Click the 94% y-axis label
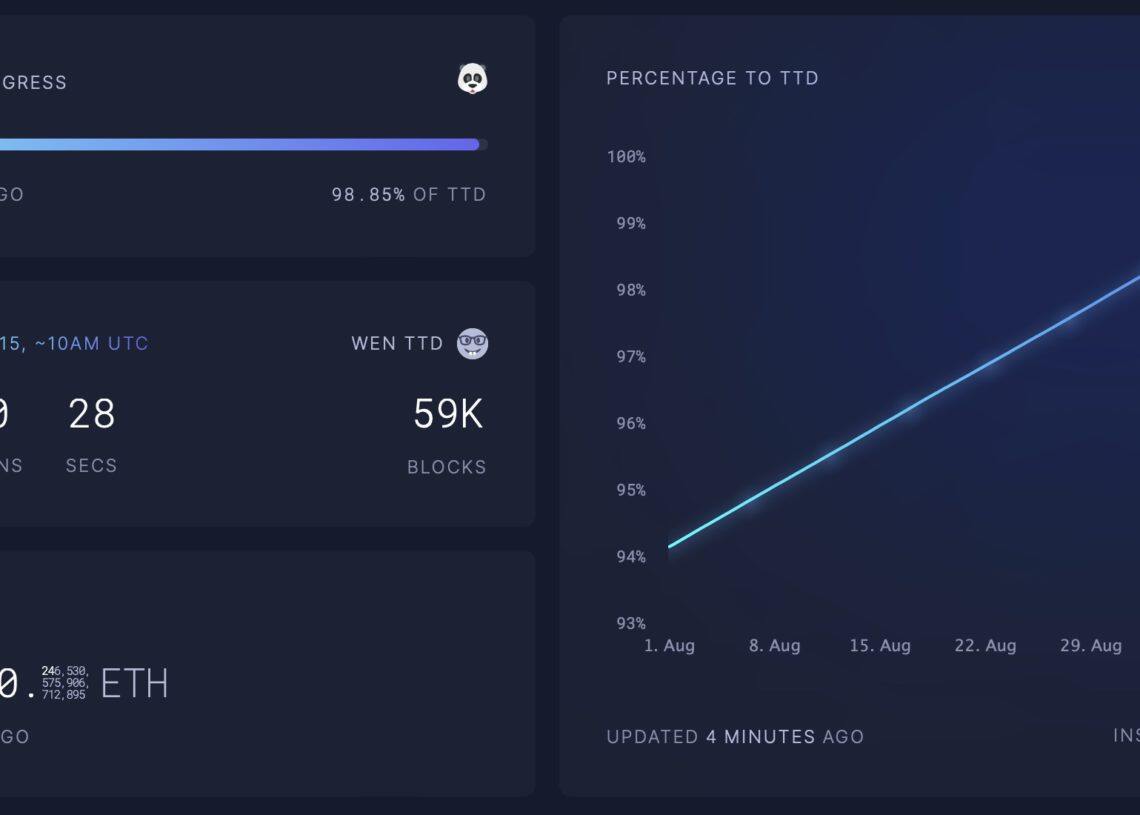Viewport: 1140px width, 815px height. [x=630, y=557]
